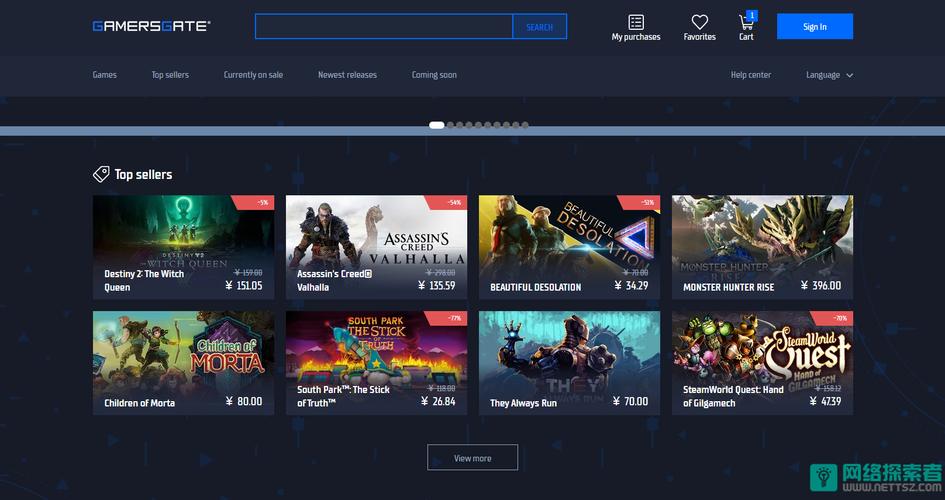Open SteamWorld Quest: Hand of Gilgamech card
Screen dimensions: 945x500
click(762, 363)
